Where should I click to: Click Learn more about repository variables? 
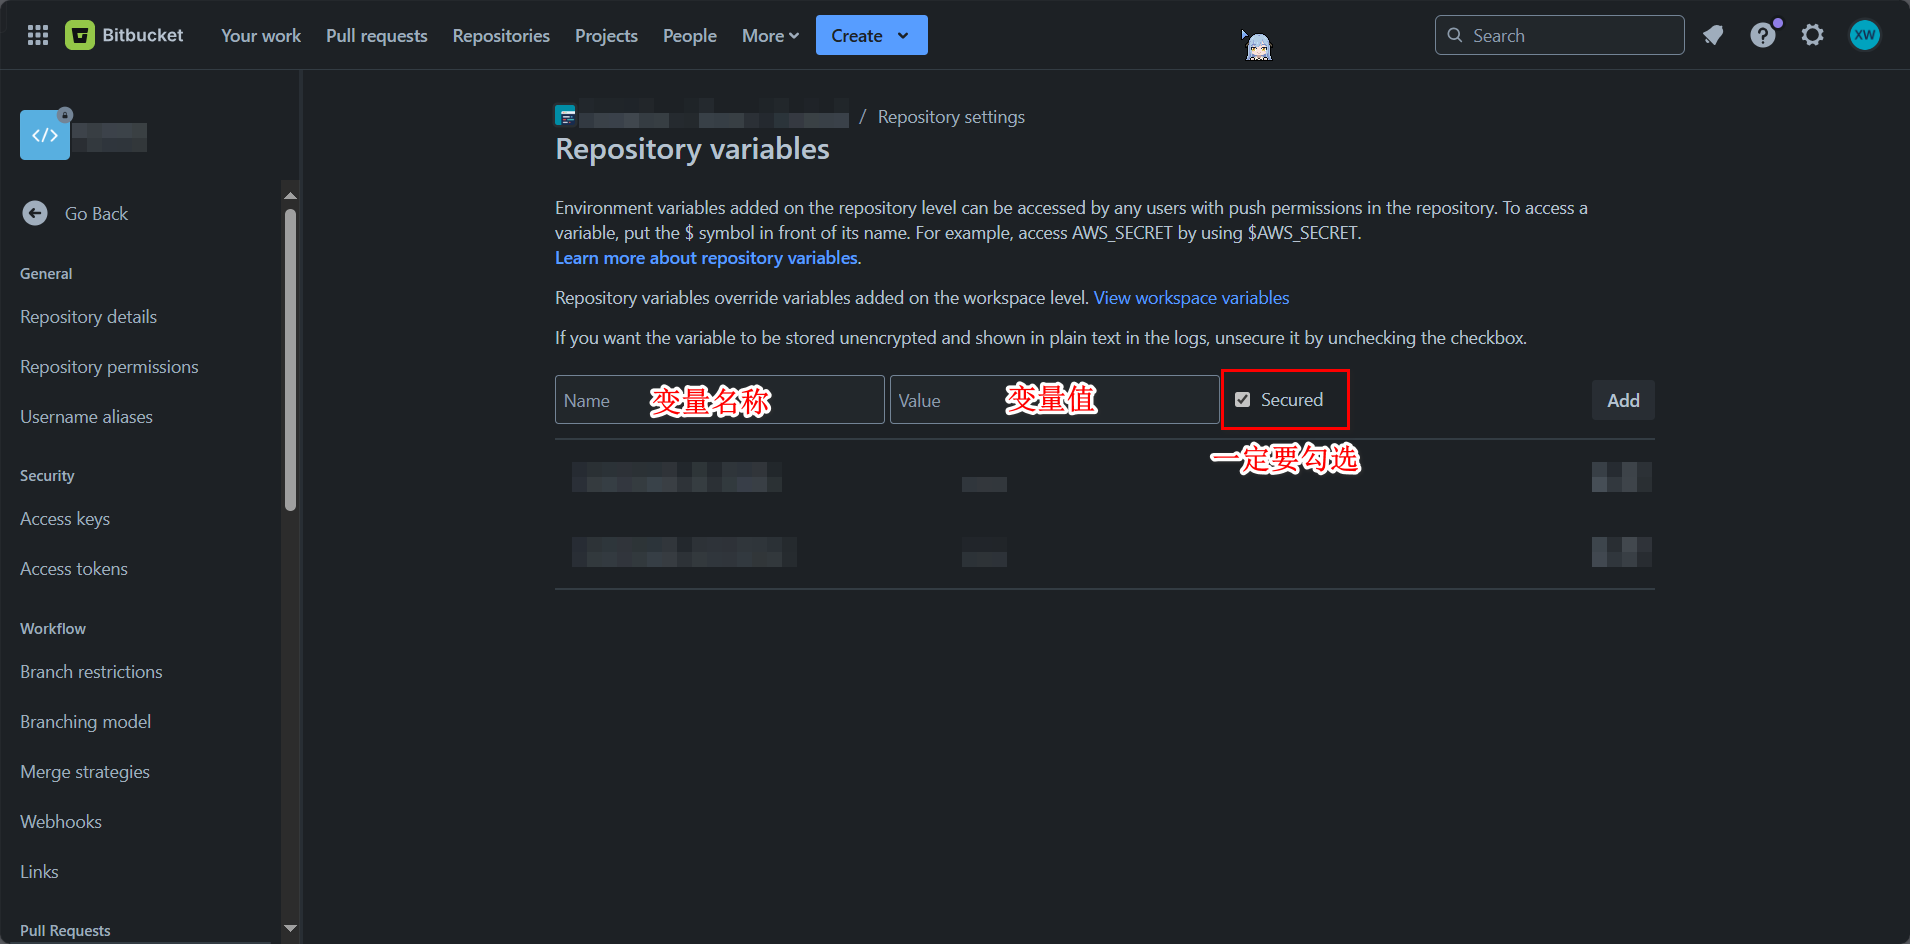coord(706,258)
